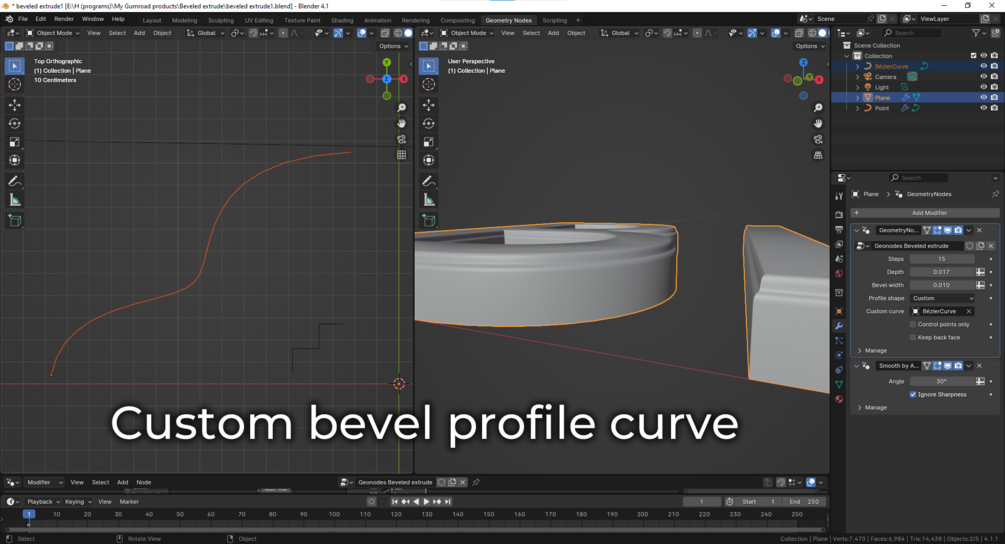Play the animation in timeline
1005x544 pixels.
[426, 502]
